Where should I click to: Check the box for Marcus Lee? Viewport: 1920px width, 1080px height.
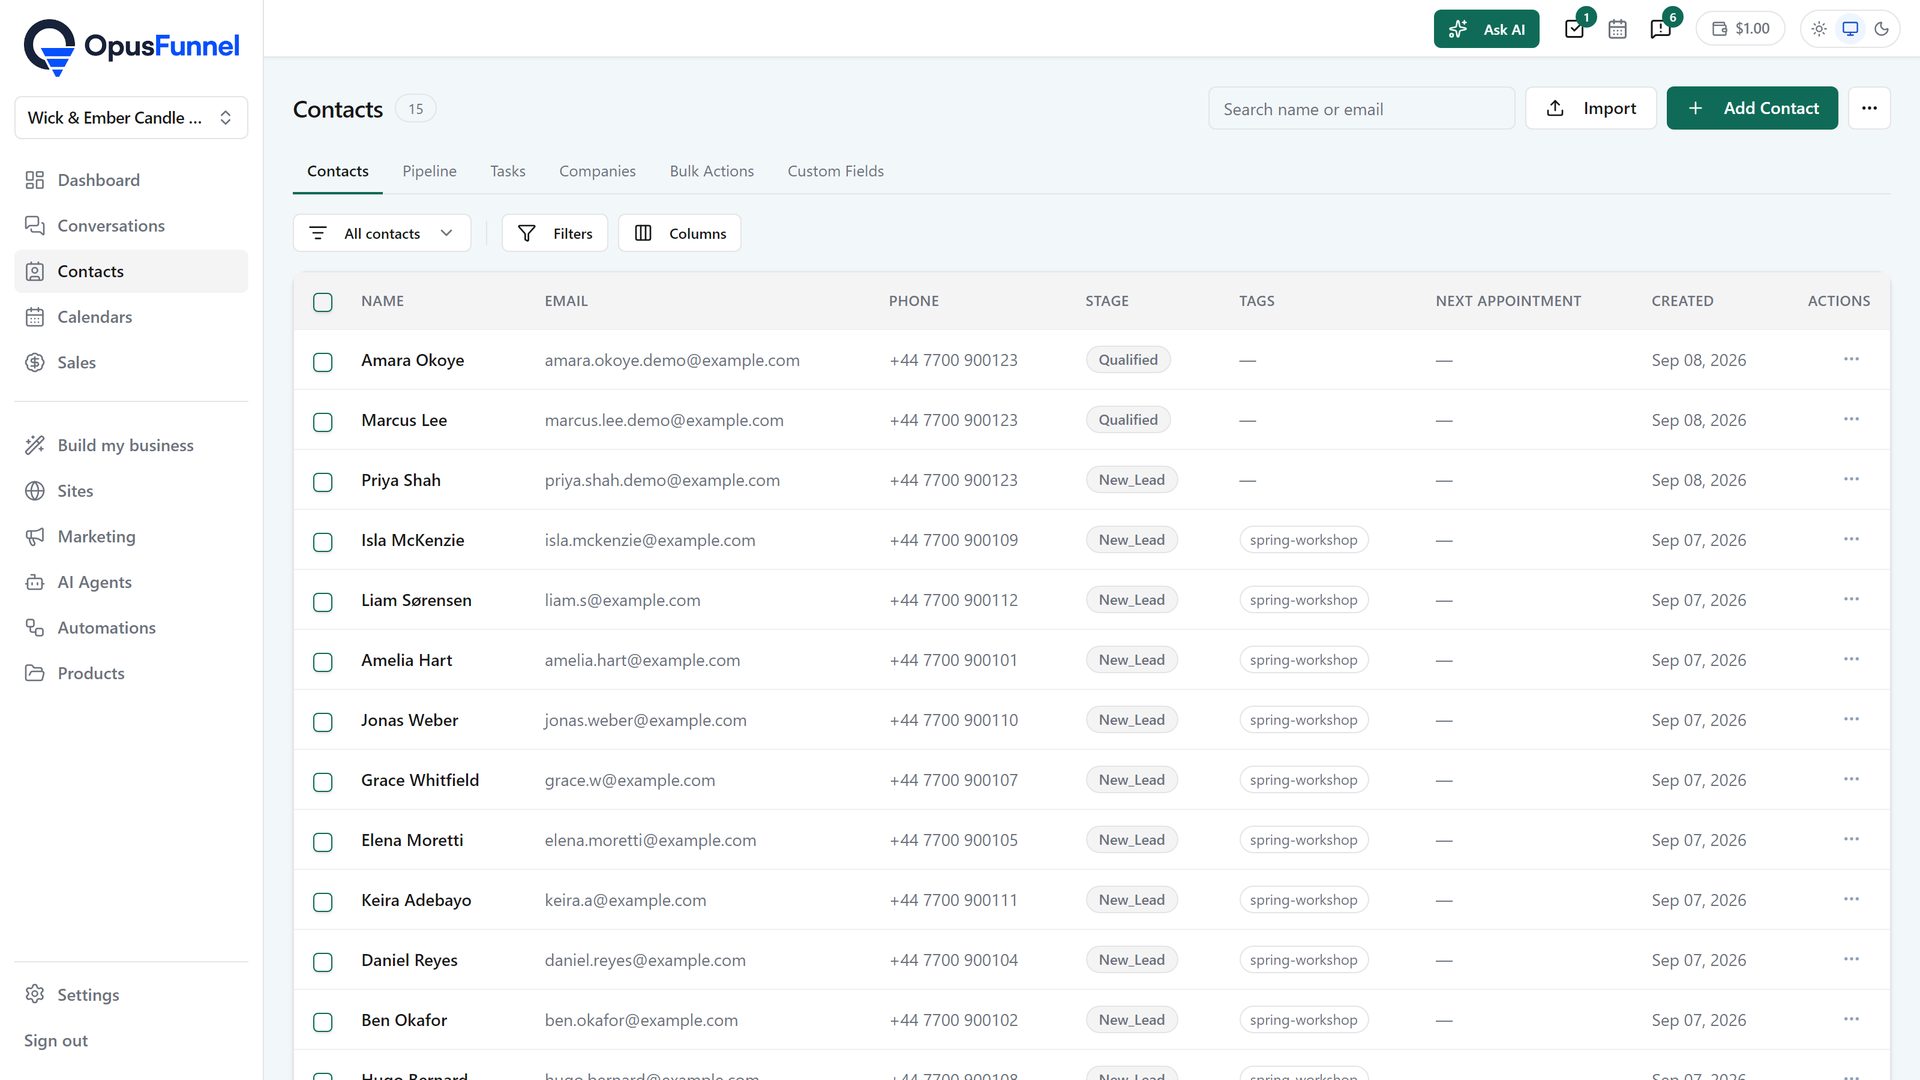322,422
